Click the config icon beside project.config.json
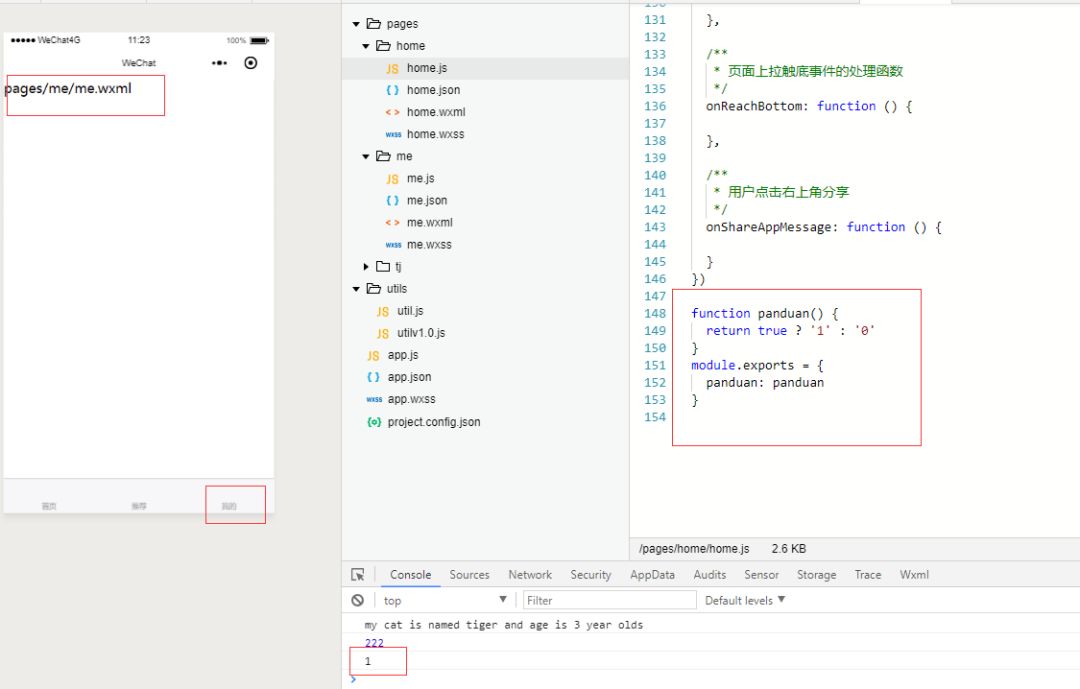The width and height of the screenshot is (1080, 689). 374,422
